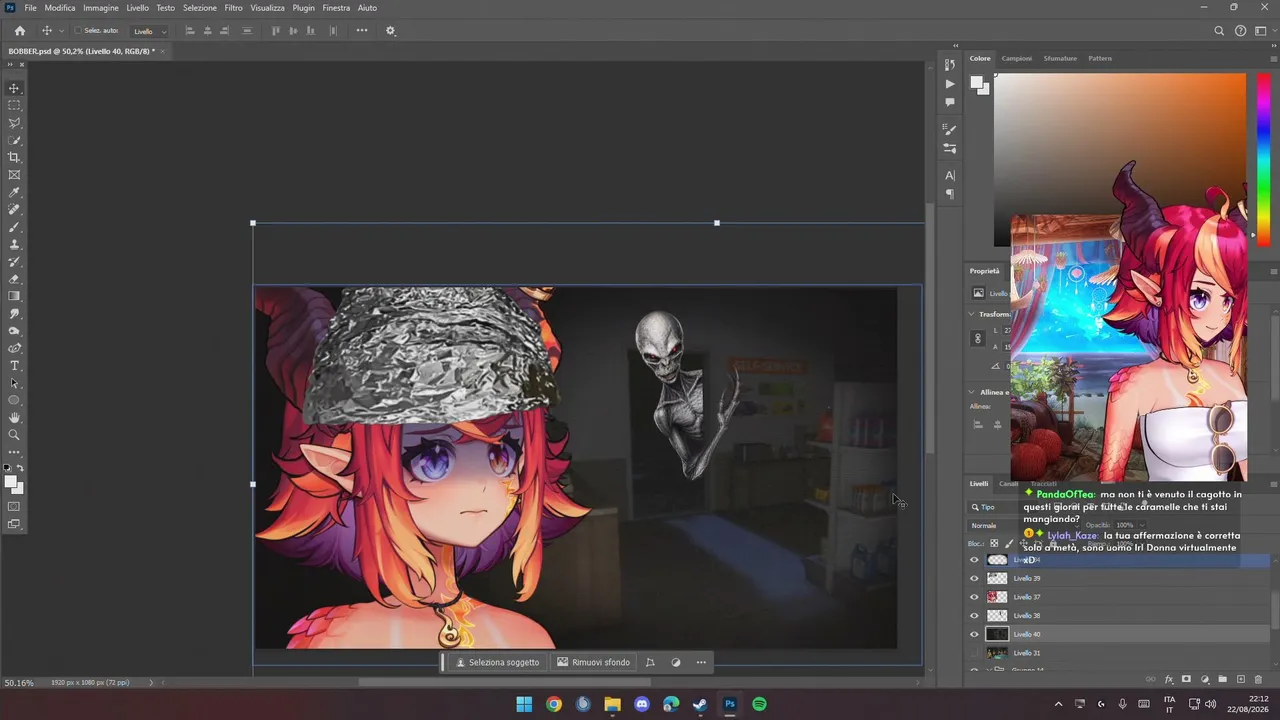Go to the Home screen
This screenshot has height=720, width=1280.
tap(19, 31)
